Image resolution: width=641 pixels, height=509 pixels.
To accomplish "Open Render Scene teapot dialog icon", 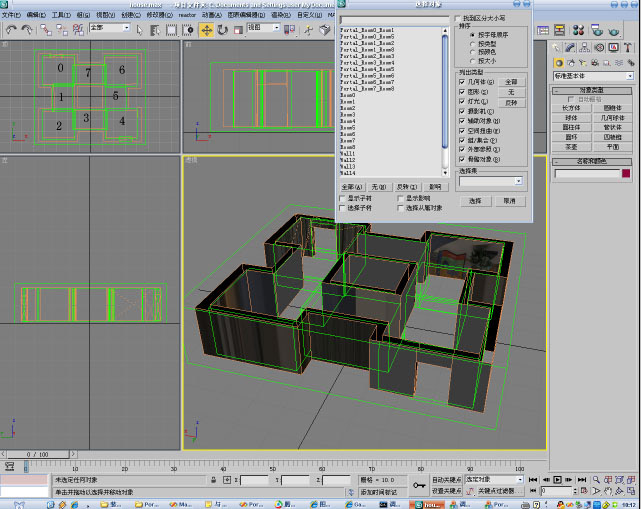I will pos(597,30).
